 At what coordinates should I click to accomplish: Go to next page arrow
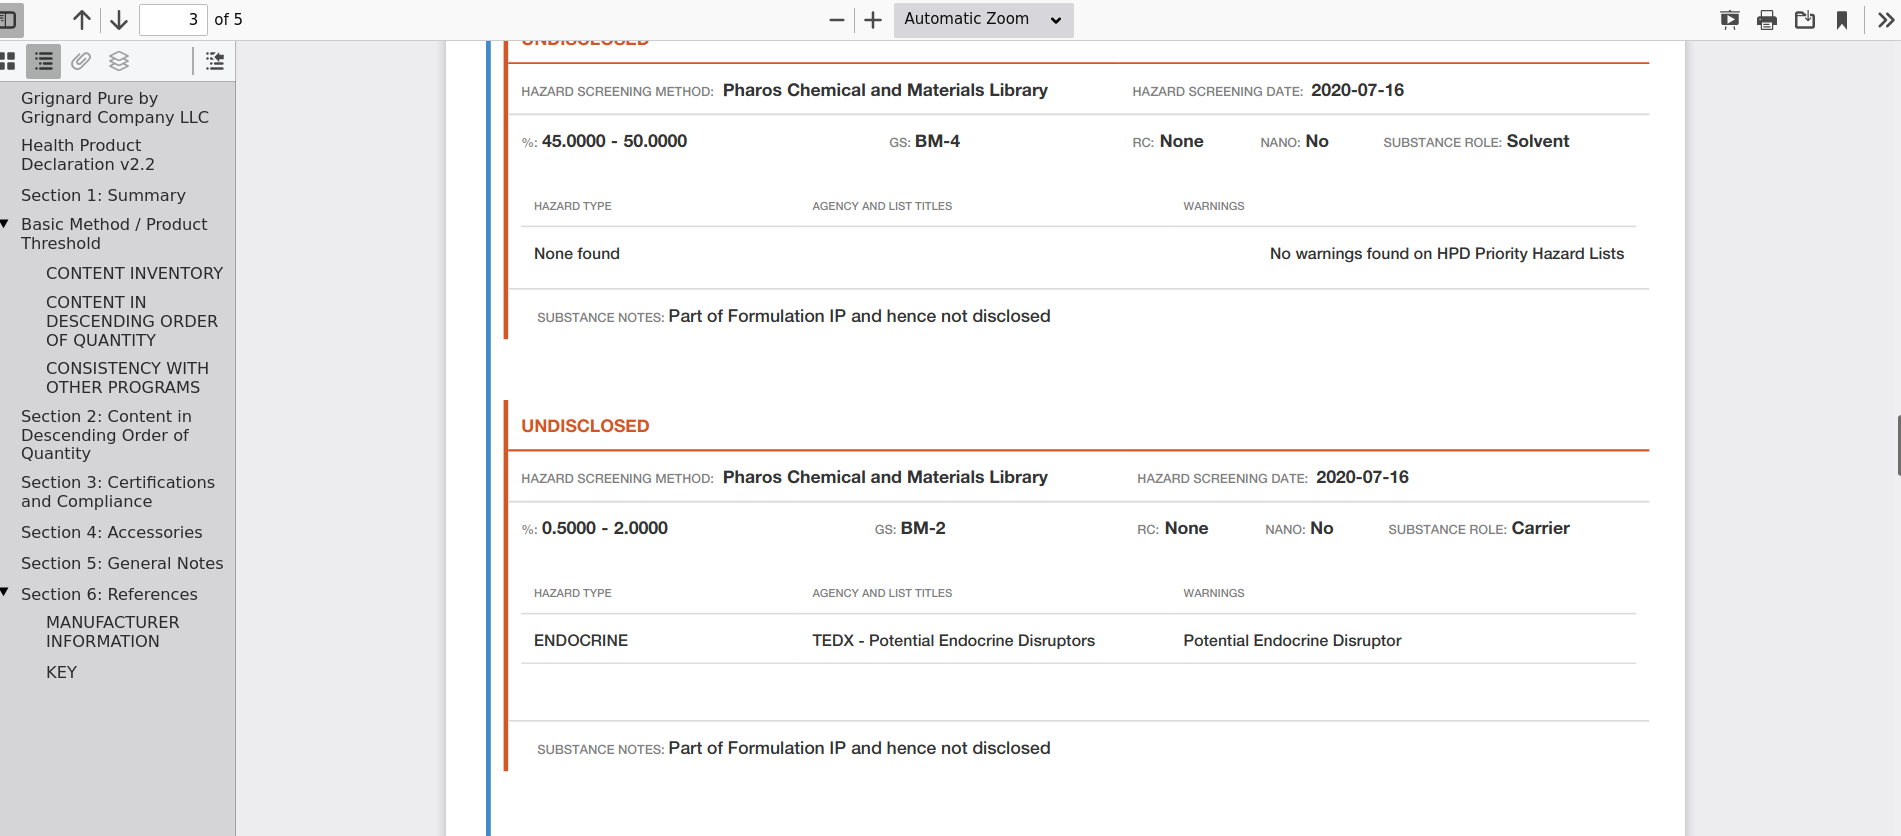click(x=119, y=20)
